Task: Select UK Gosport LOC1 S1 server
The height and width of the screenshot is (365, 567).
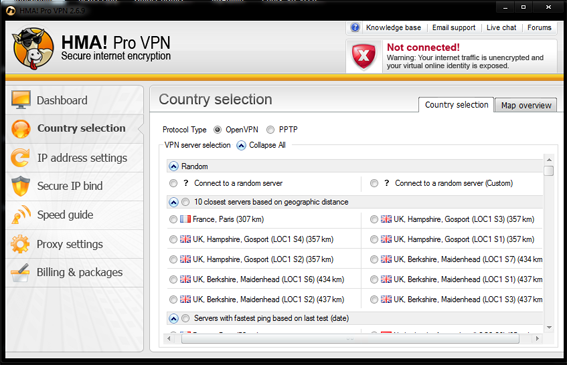Action: point(374,239)
